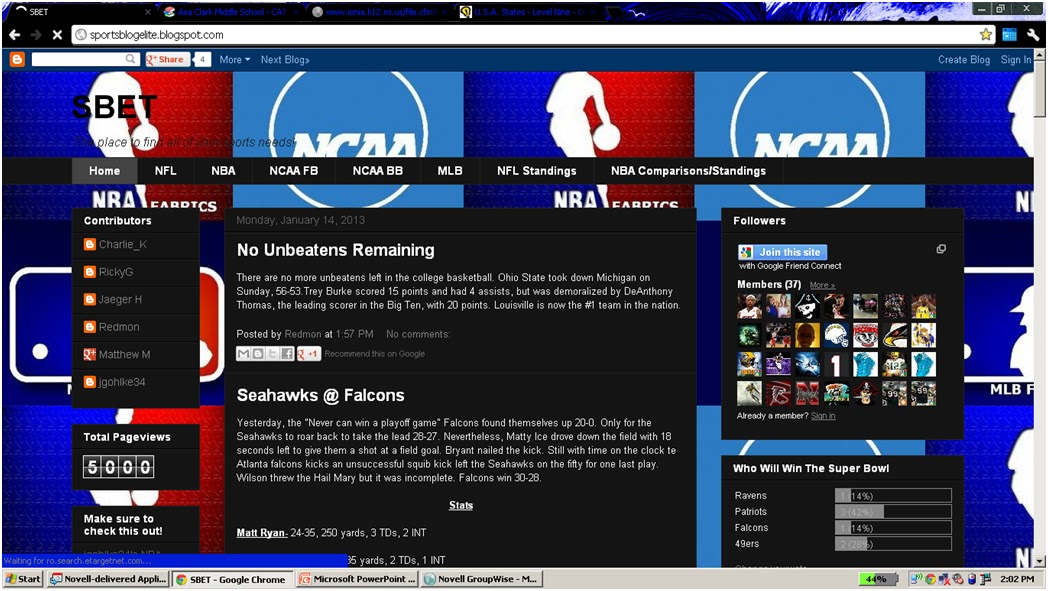The height and width of the screenshot is (591, 1048).
Task: Open contributor Matthew M profile
Action: 124,354
